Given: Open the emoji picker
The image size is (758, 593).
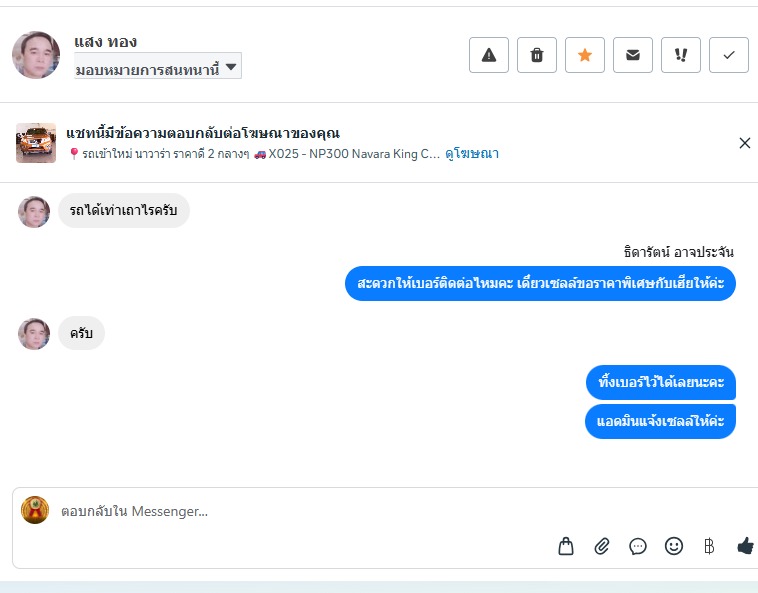Looking at the screenshot, I should [x=674, y=546].
